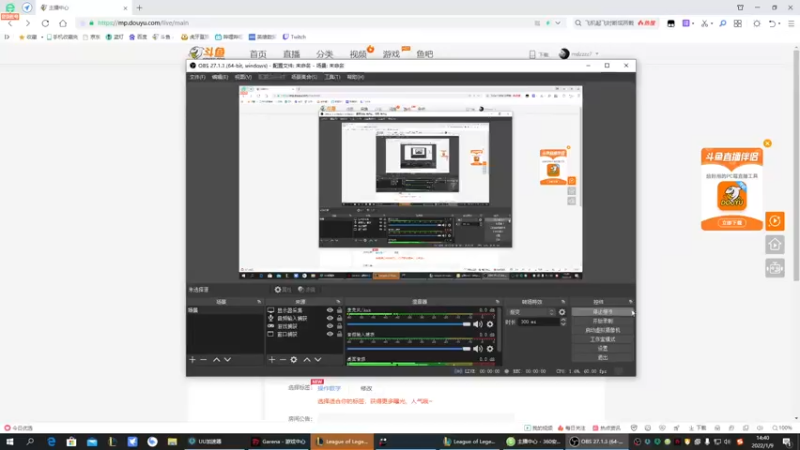Move selected source up with arrow icon
Image resolution: width=800 pixels, height=450 pixels.
tap(307, 360)
